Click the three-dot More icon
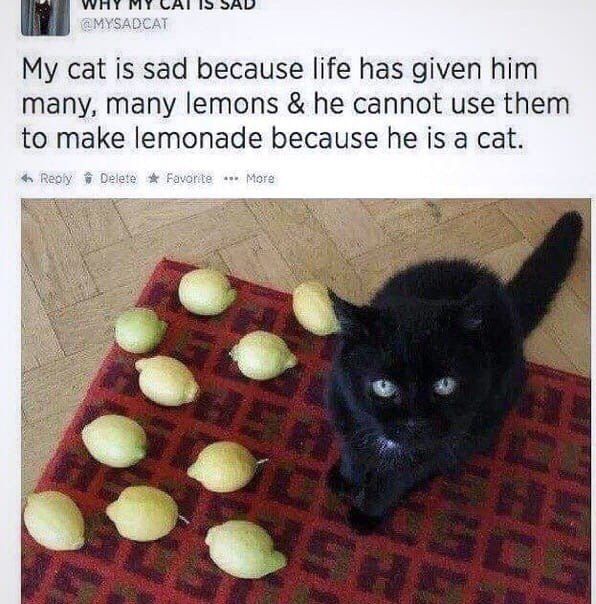Image resolution: width=596 pixels, height=604 pixels. coord(232,179)
